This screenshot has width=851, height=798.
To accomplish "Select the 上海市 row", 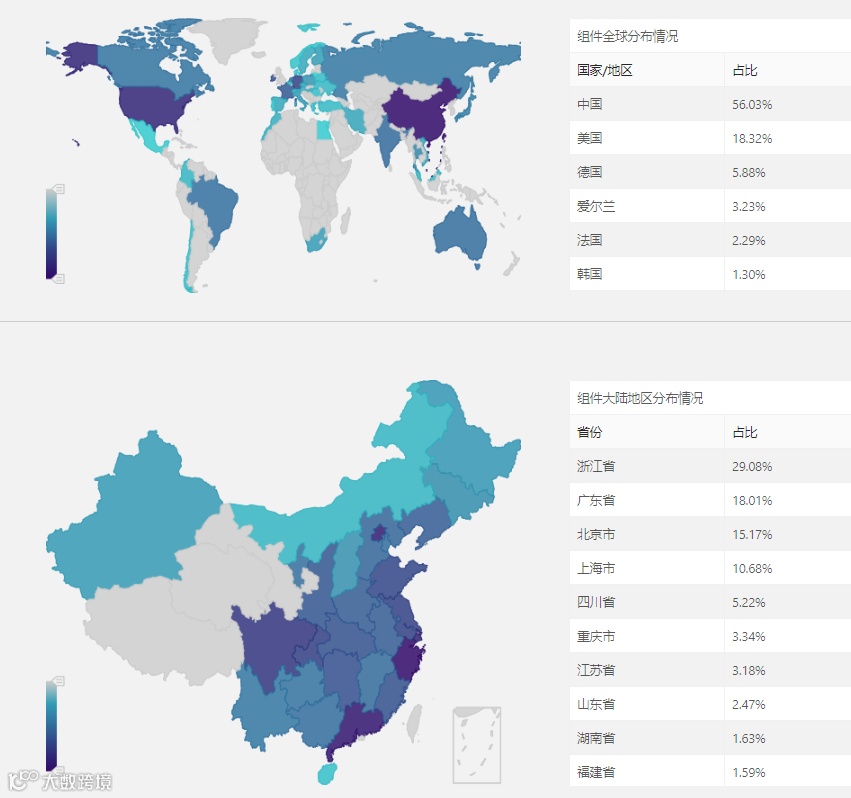I will 710,568.
